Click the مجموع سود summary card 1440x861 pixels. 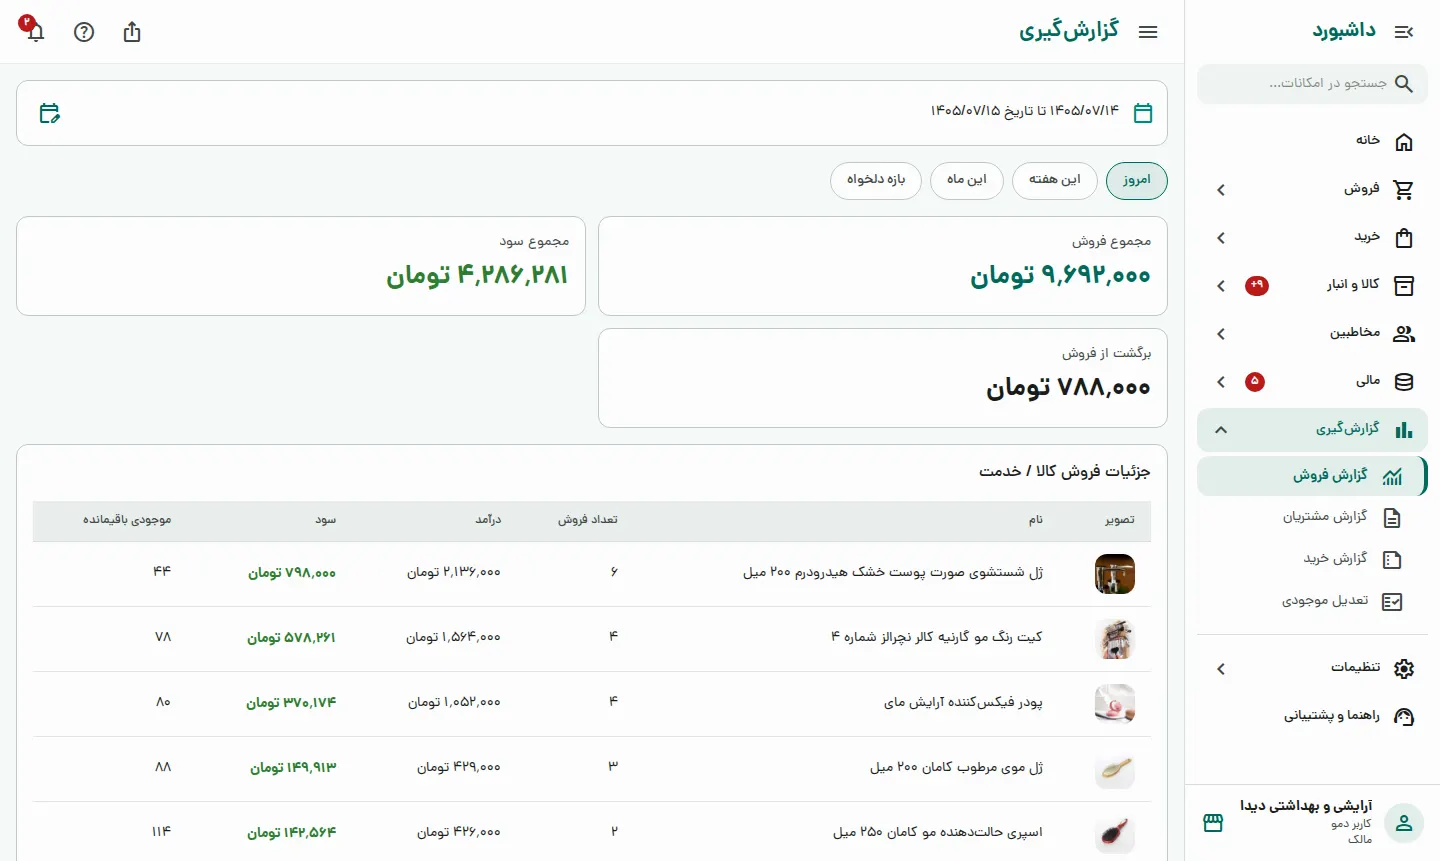pos(301,266)
